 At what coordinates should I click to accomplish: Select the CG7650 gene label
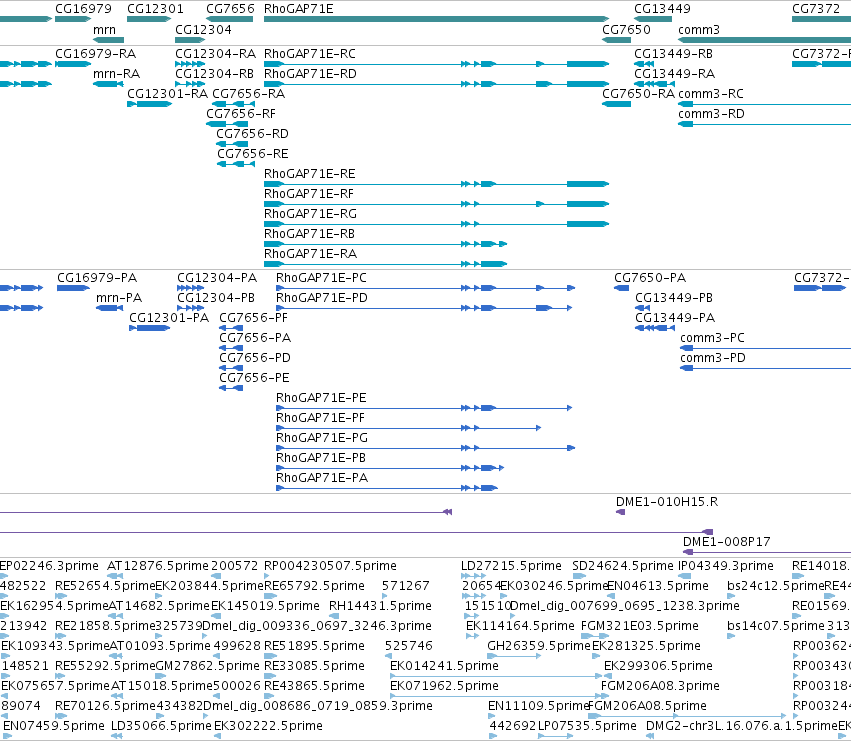[626, 29]
